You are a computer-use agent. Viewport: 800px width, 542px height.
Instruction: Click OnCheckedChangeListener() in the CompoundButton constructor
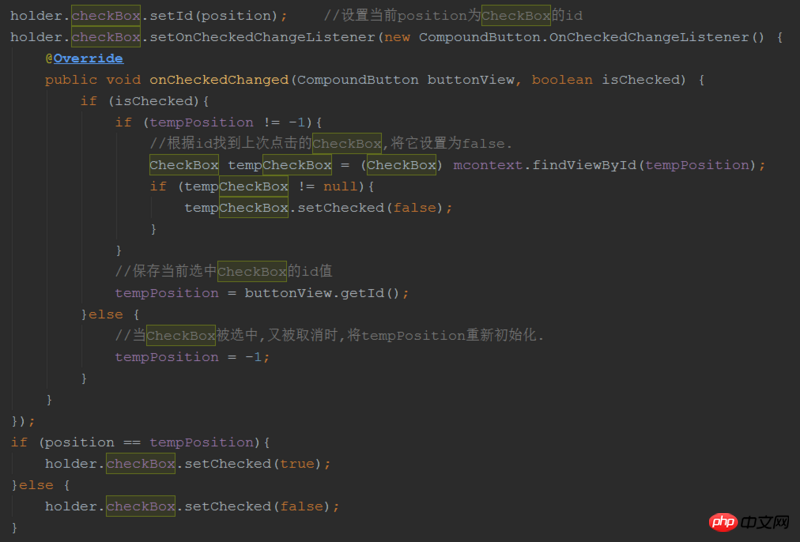657,37
